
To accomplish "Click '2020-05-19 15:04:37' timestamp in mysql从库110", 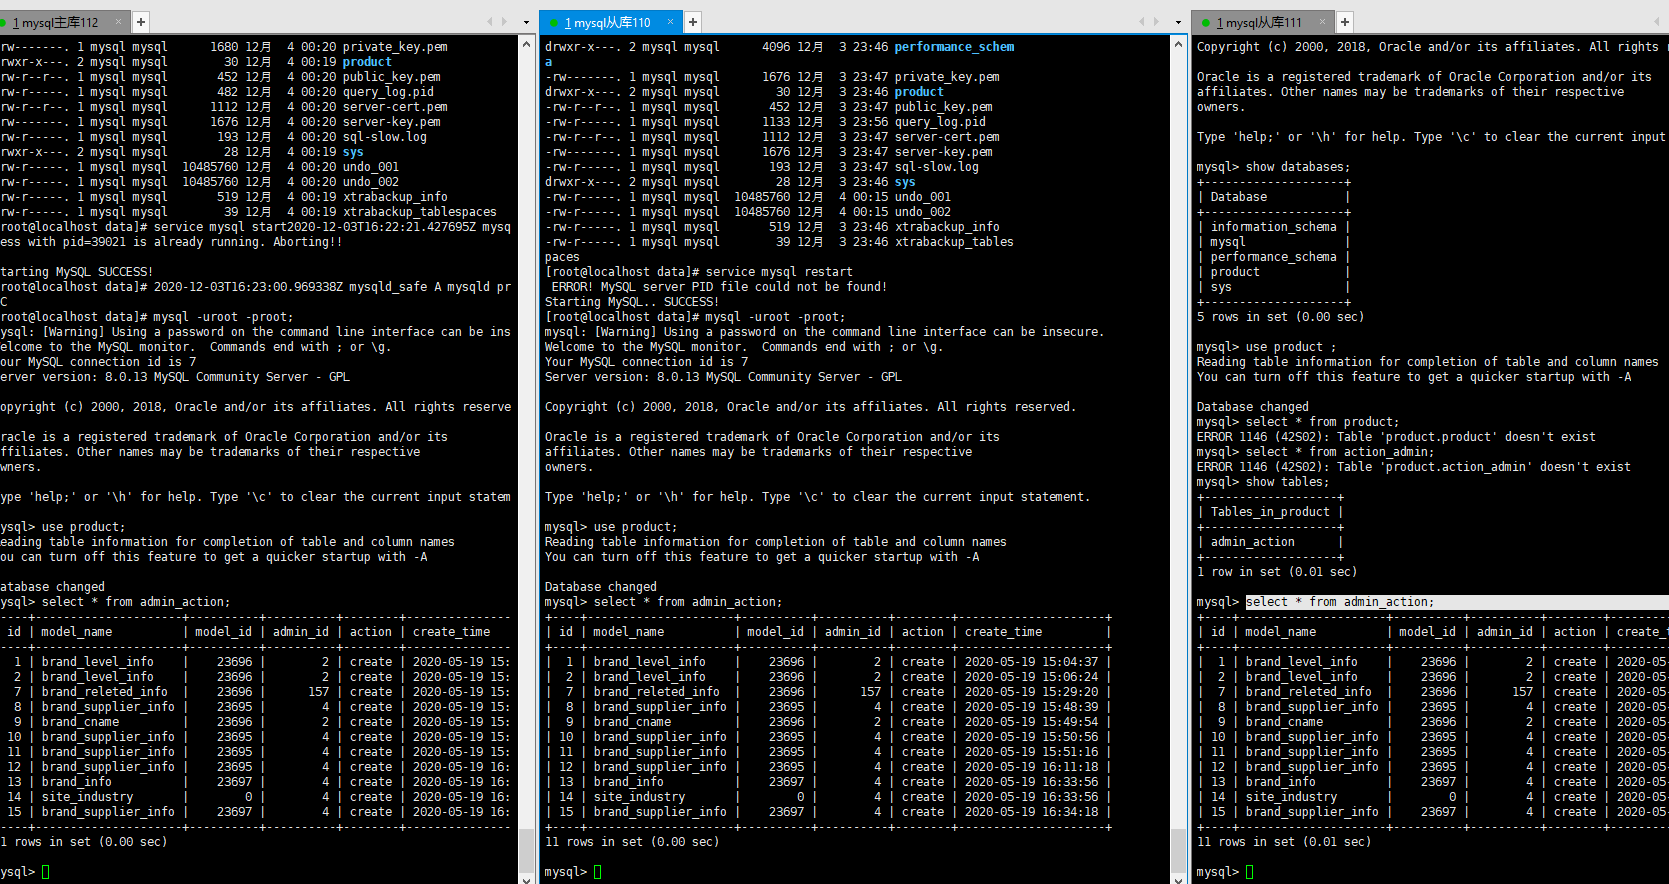I will 1031,662.
